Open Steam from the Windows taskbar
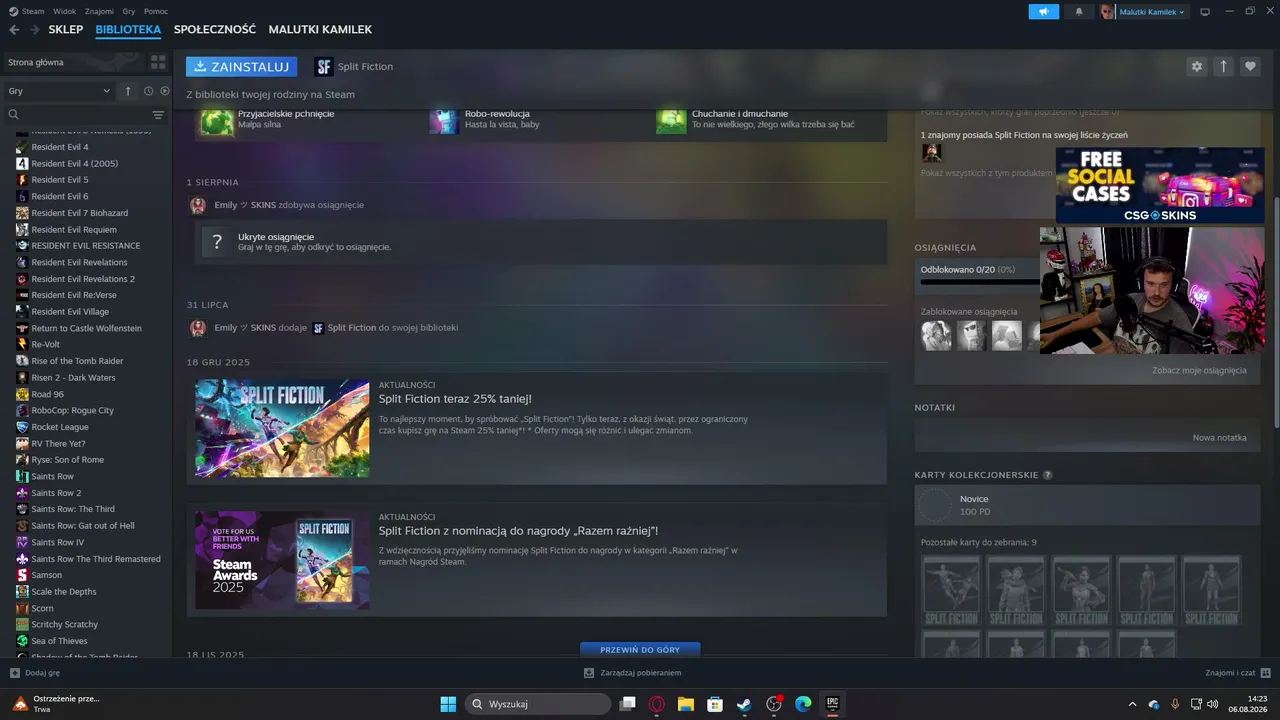1280x720 pixels. [744, 704]
